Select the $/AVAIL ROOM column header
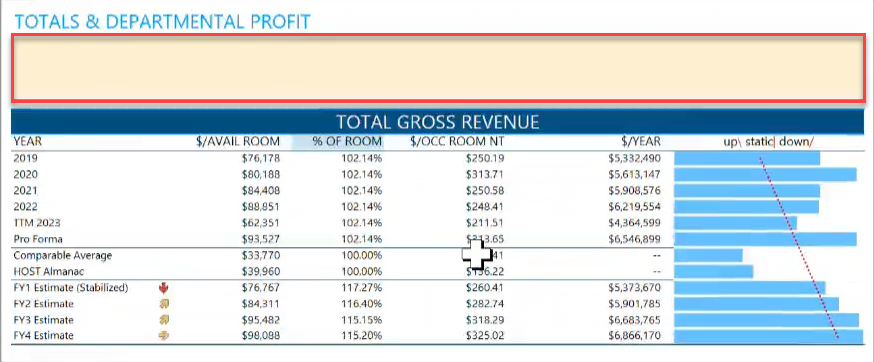874x362 pixels. (x=238, y=142)
